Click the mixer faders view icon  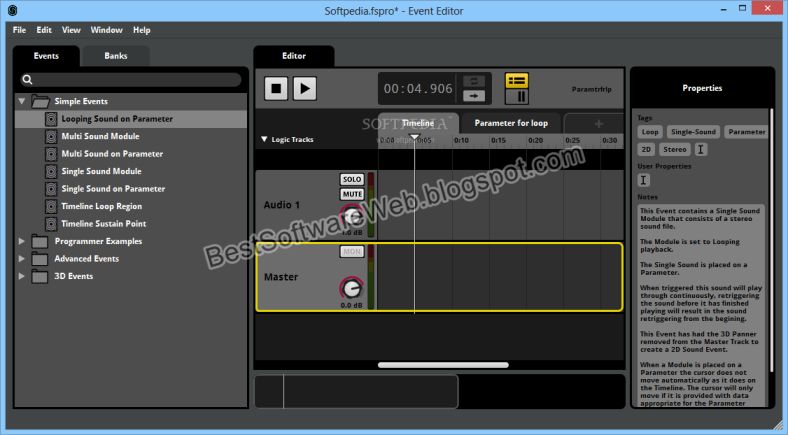517,96
